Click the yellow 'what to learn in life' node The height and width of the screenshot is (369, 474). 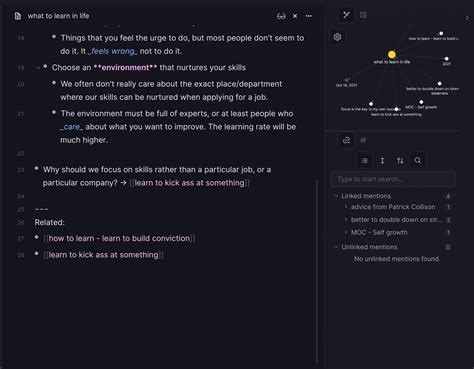392,54
